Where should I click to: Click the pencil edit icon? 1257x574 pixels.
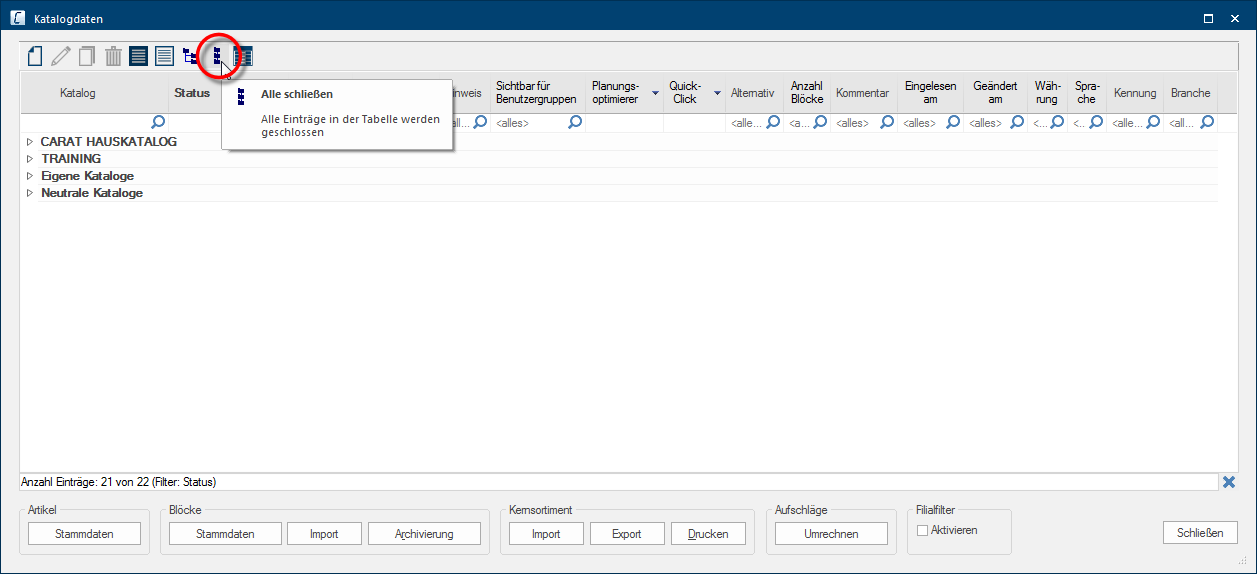(x=61, y=57)
